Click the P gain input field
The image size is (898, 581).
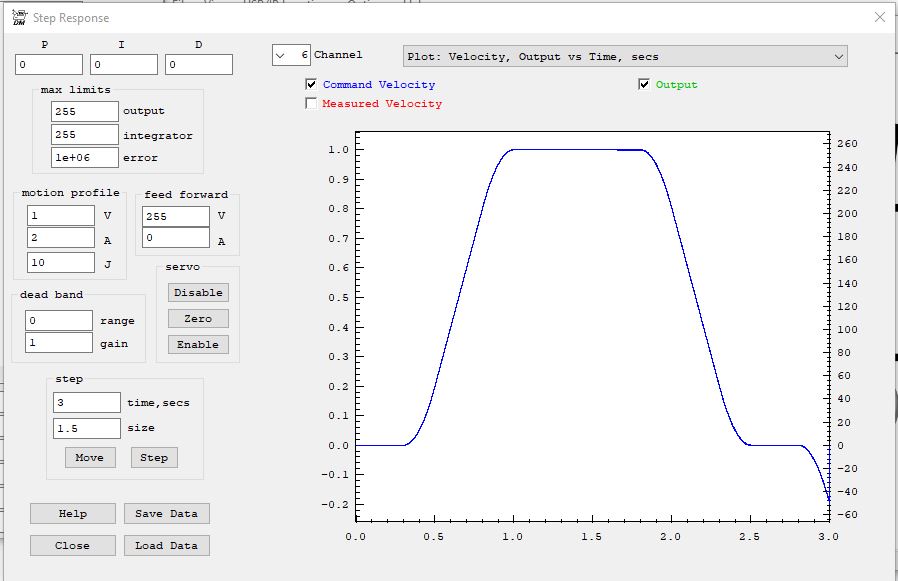pos(49,65)
